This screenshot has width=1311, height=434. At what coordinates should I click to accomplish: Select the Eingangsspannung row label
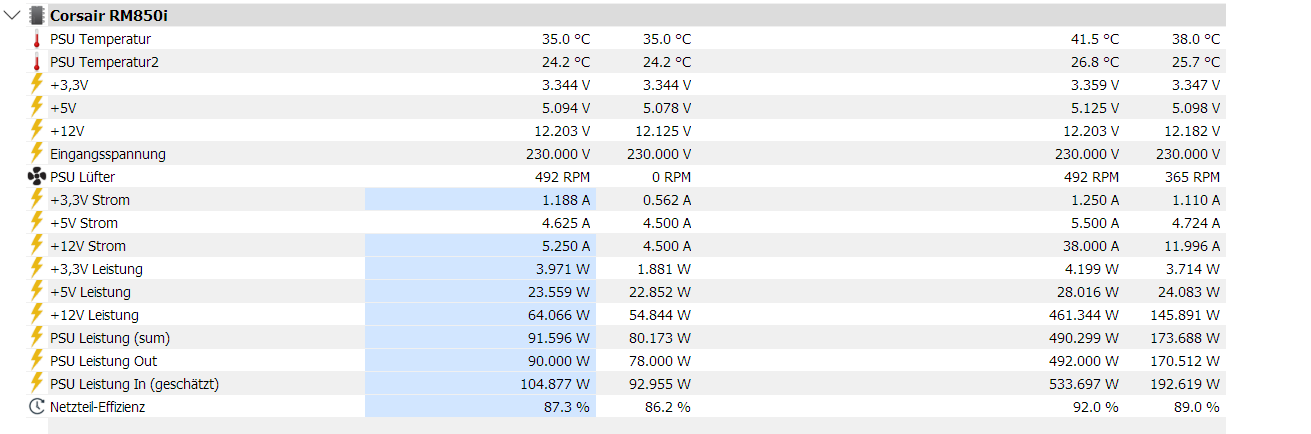(x=108, y=154)
